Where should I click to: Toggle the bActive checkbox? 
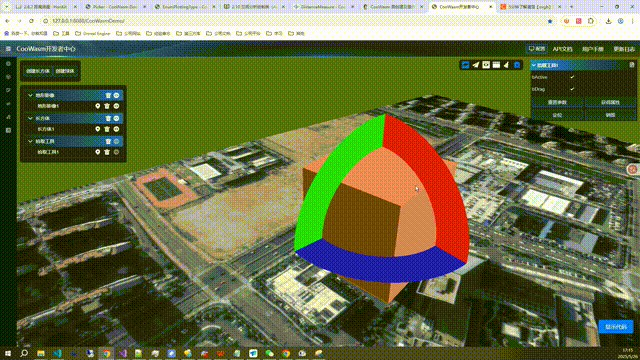click(x=572, y=77)
